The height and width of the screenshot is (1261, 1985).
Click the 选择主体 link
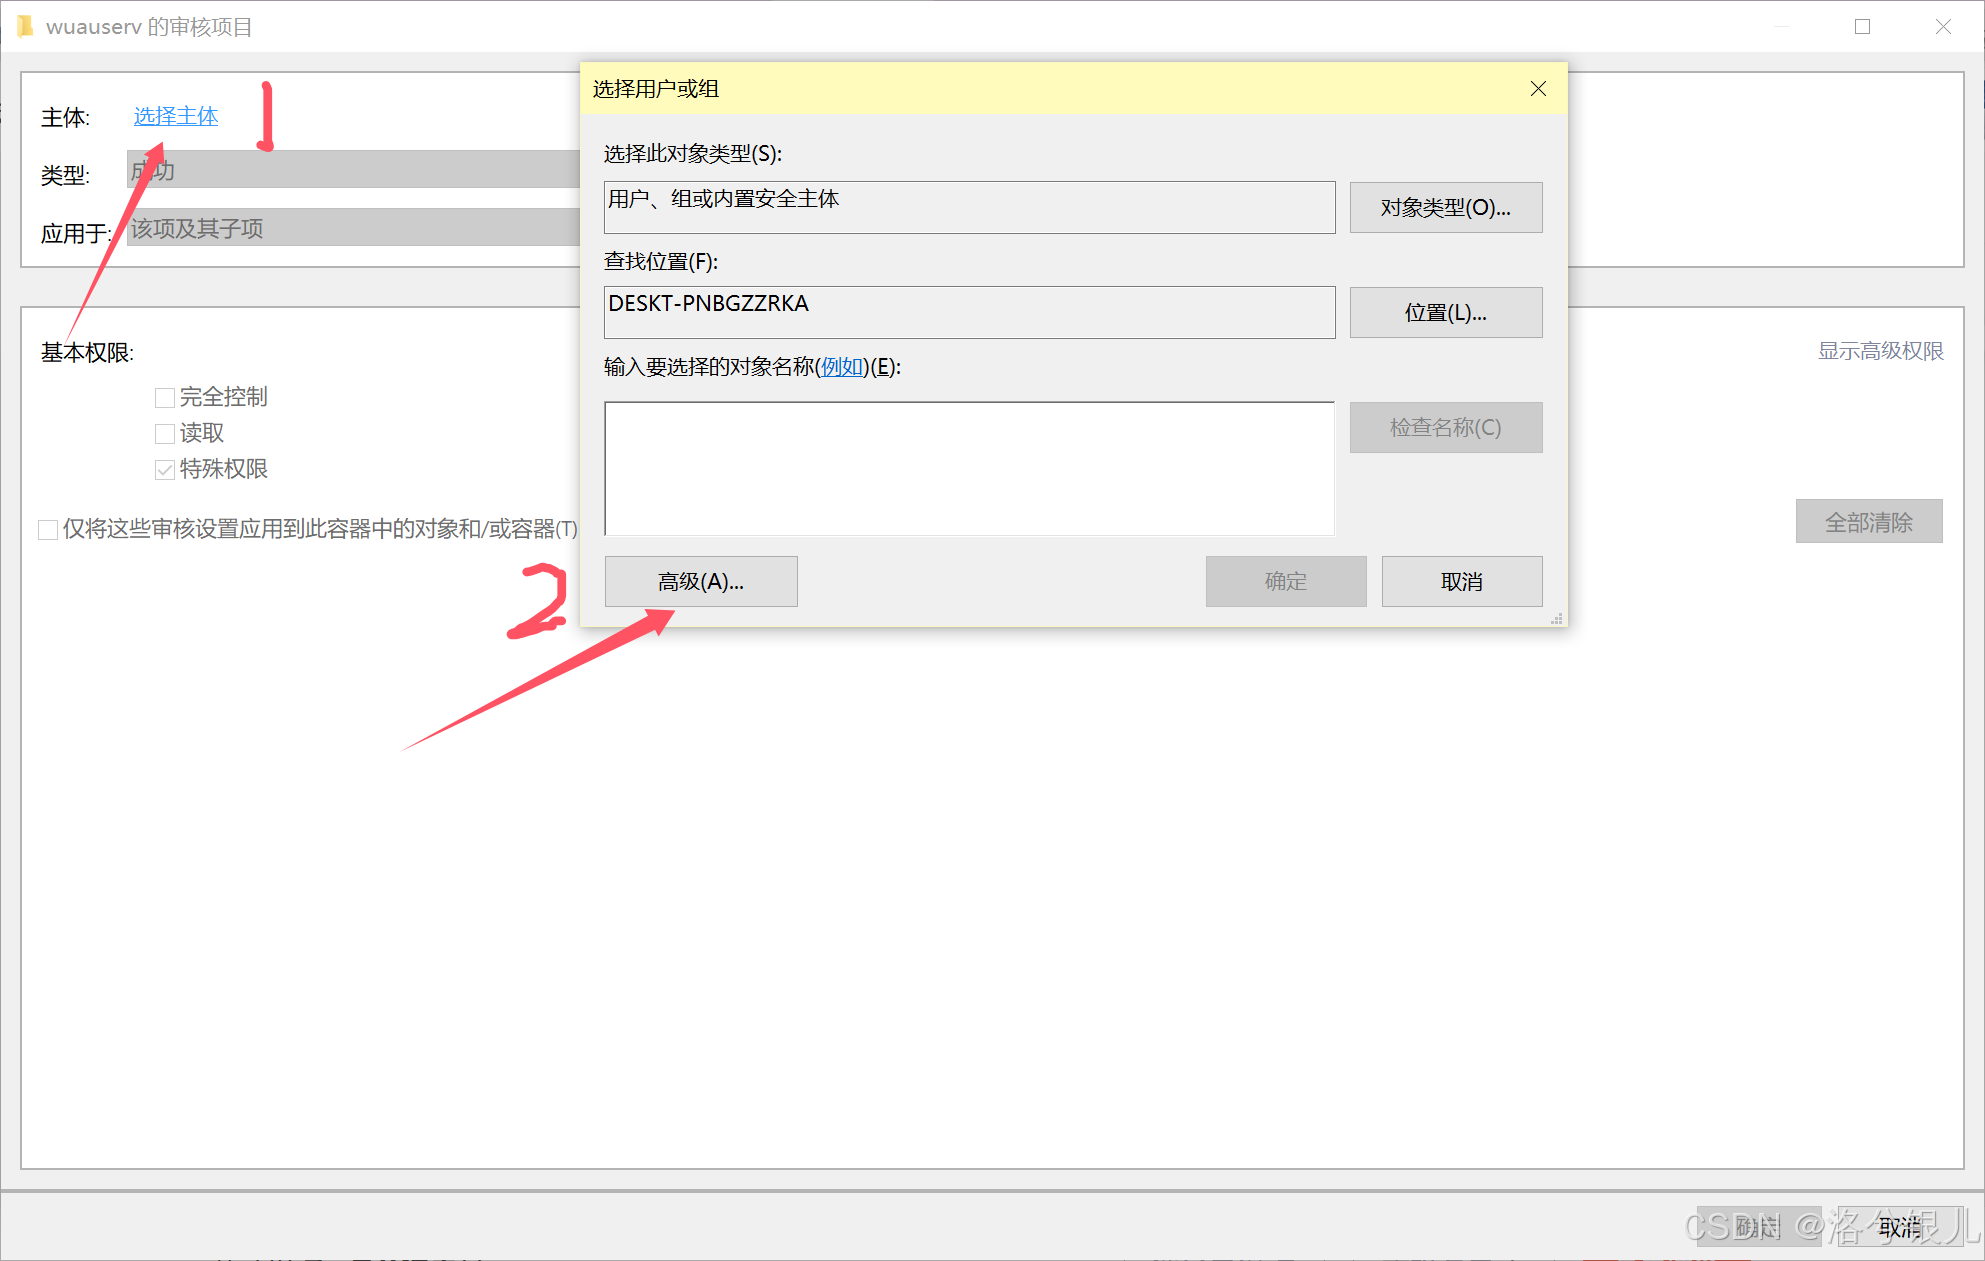[x=176, y=116]
